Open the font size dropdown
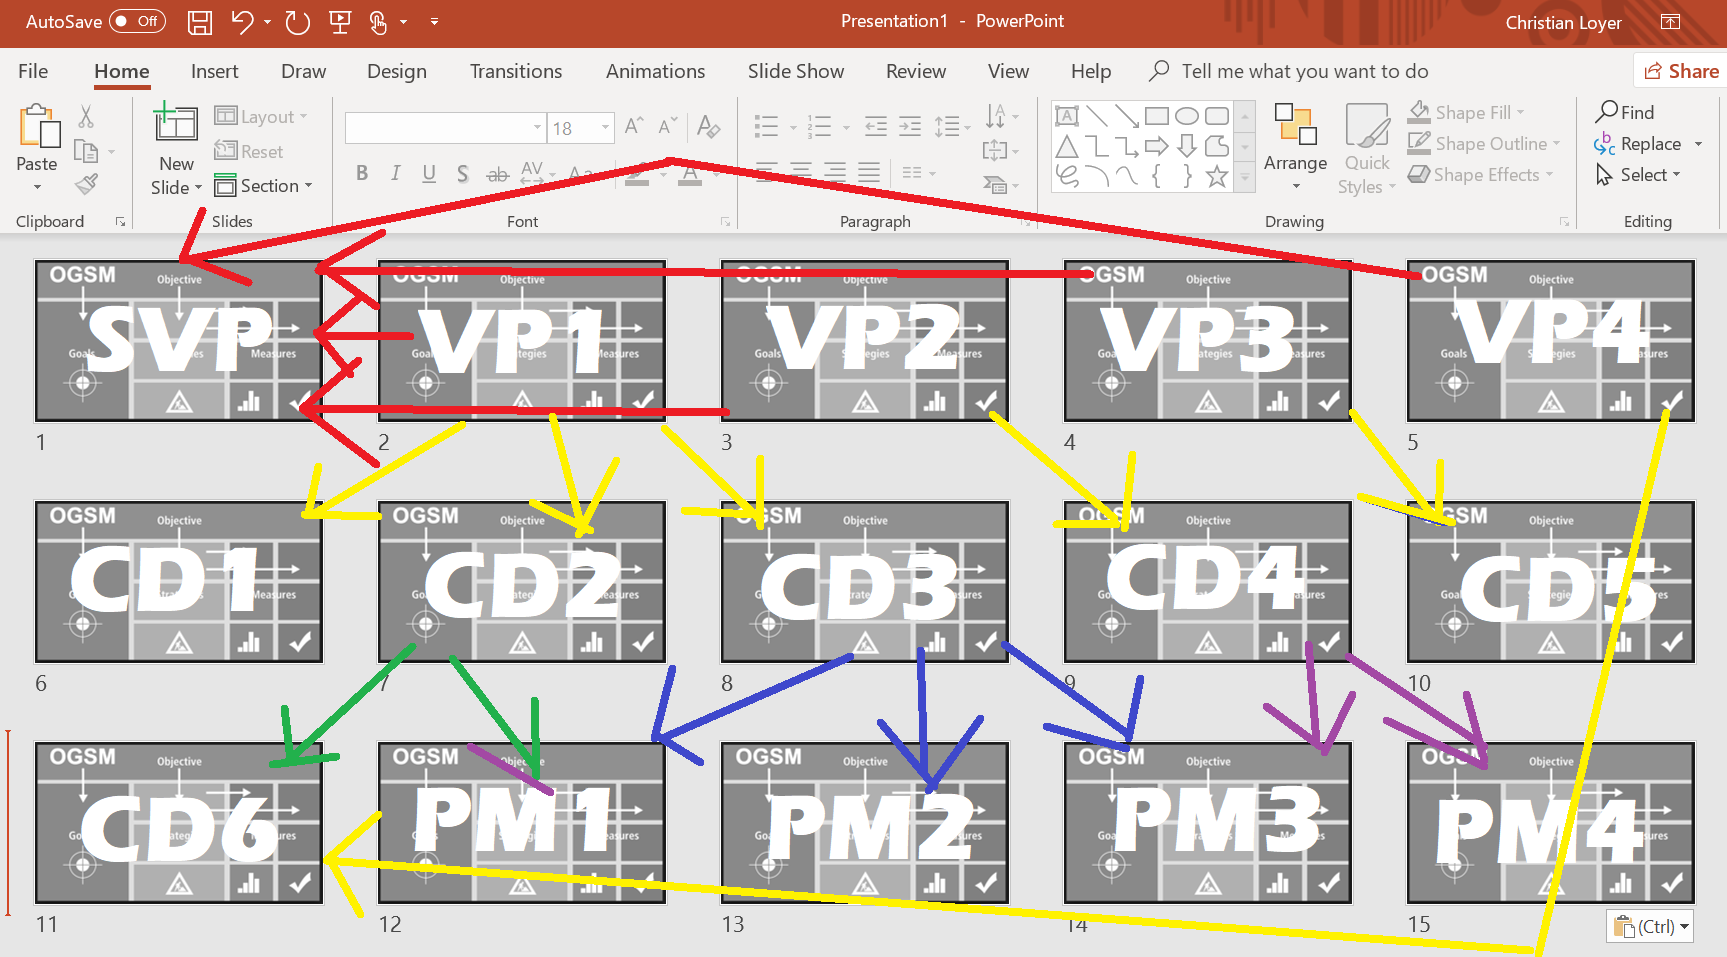This screenshot has width=1727, height=957. coord(605,128)
